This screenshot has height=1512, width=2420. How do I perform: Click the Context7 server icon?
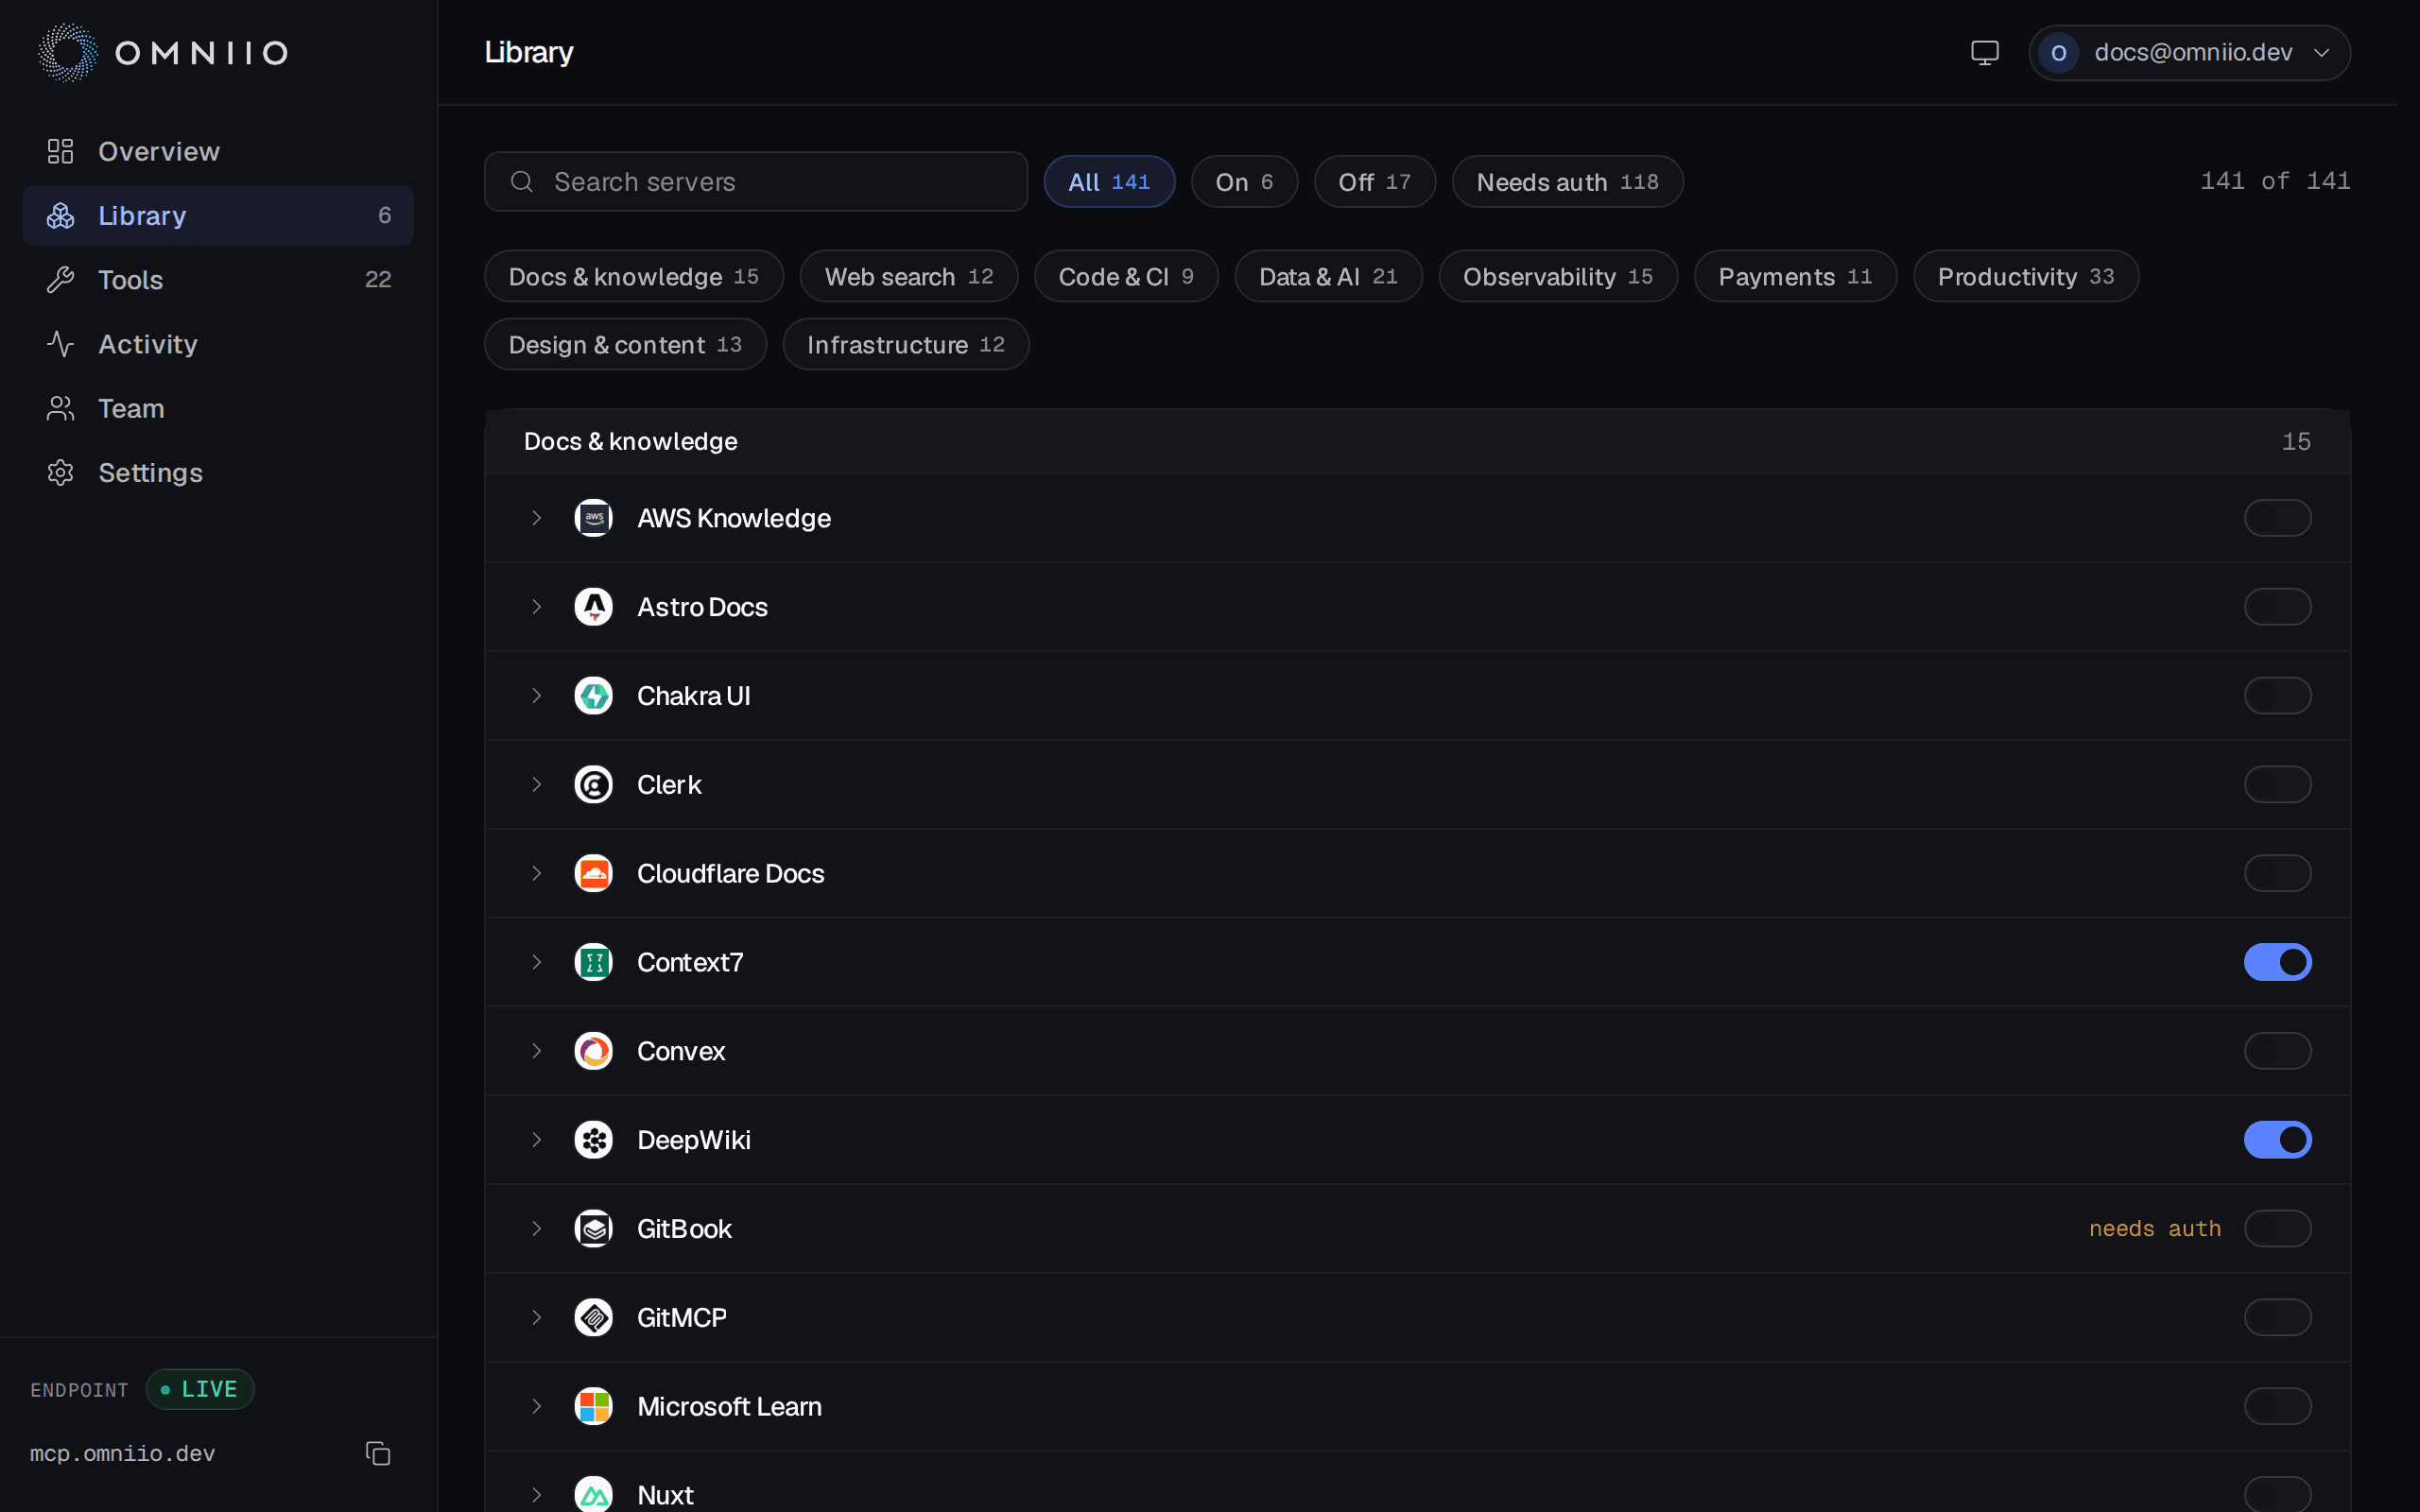(x=594, y=962)
